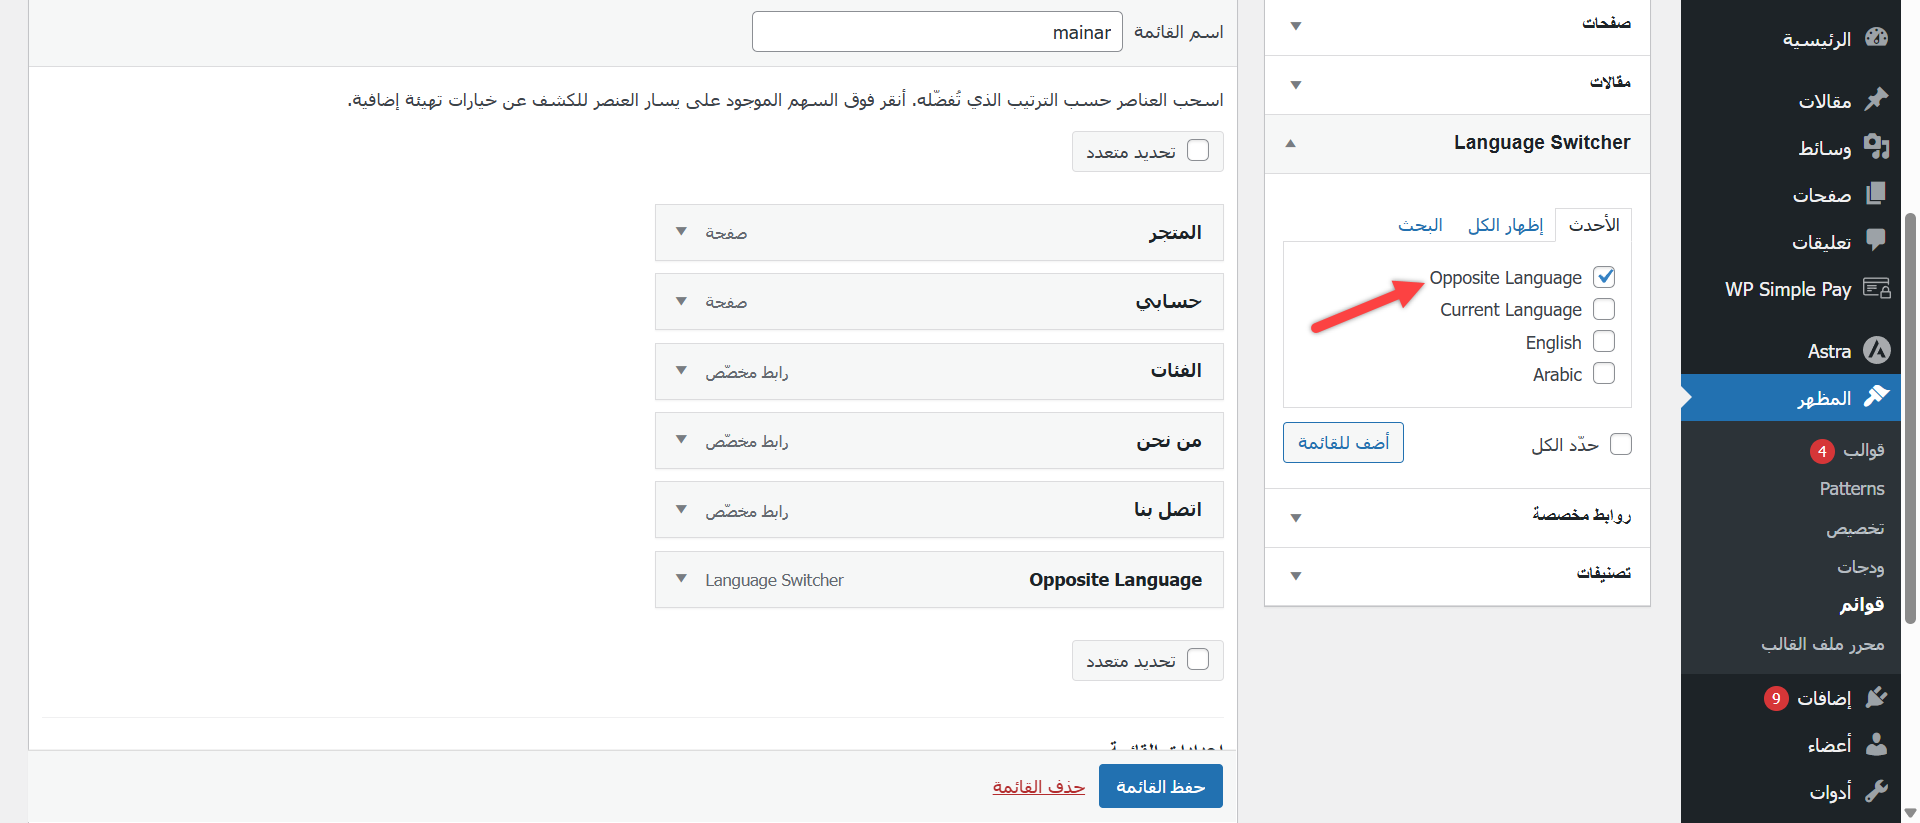The image size is (1920, 823).
Task: Click the حذف القائمة delete link
Action: tap(1038, 787)
